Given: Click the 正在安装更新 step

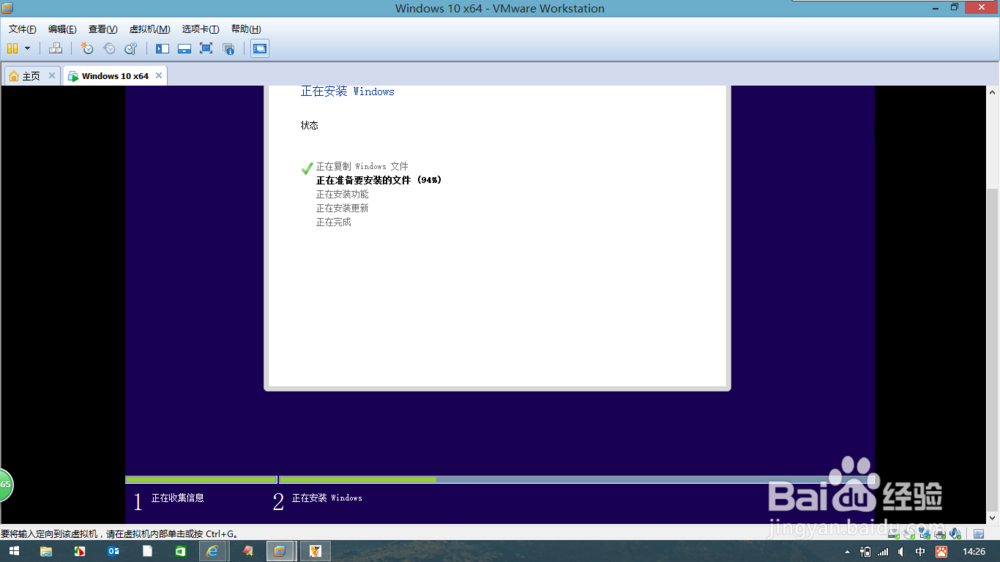Looking at the screenshot, I should click(342, 208).
